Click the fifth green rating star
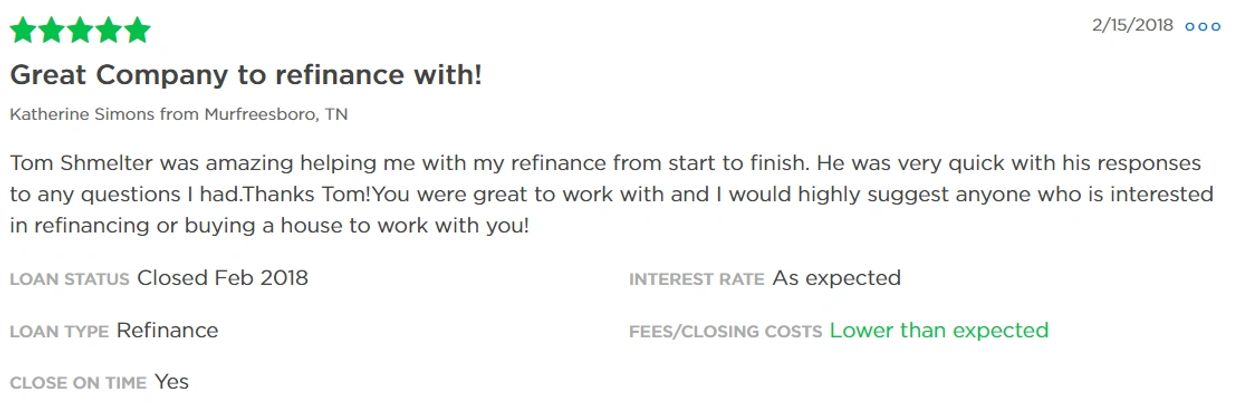Image resolution: width=1240 pixels, height=406 pixels. click(136, 31)
